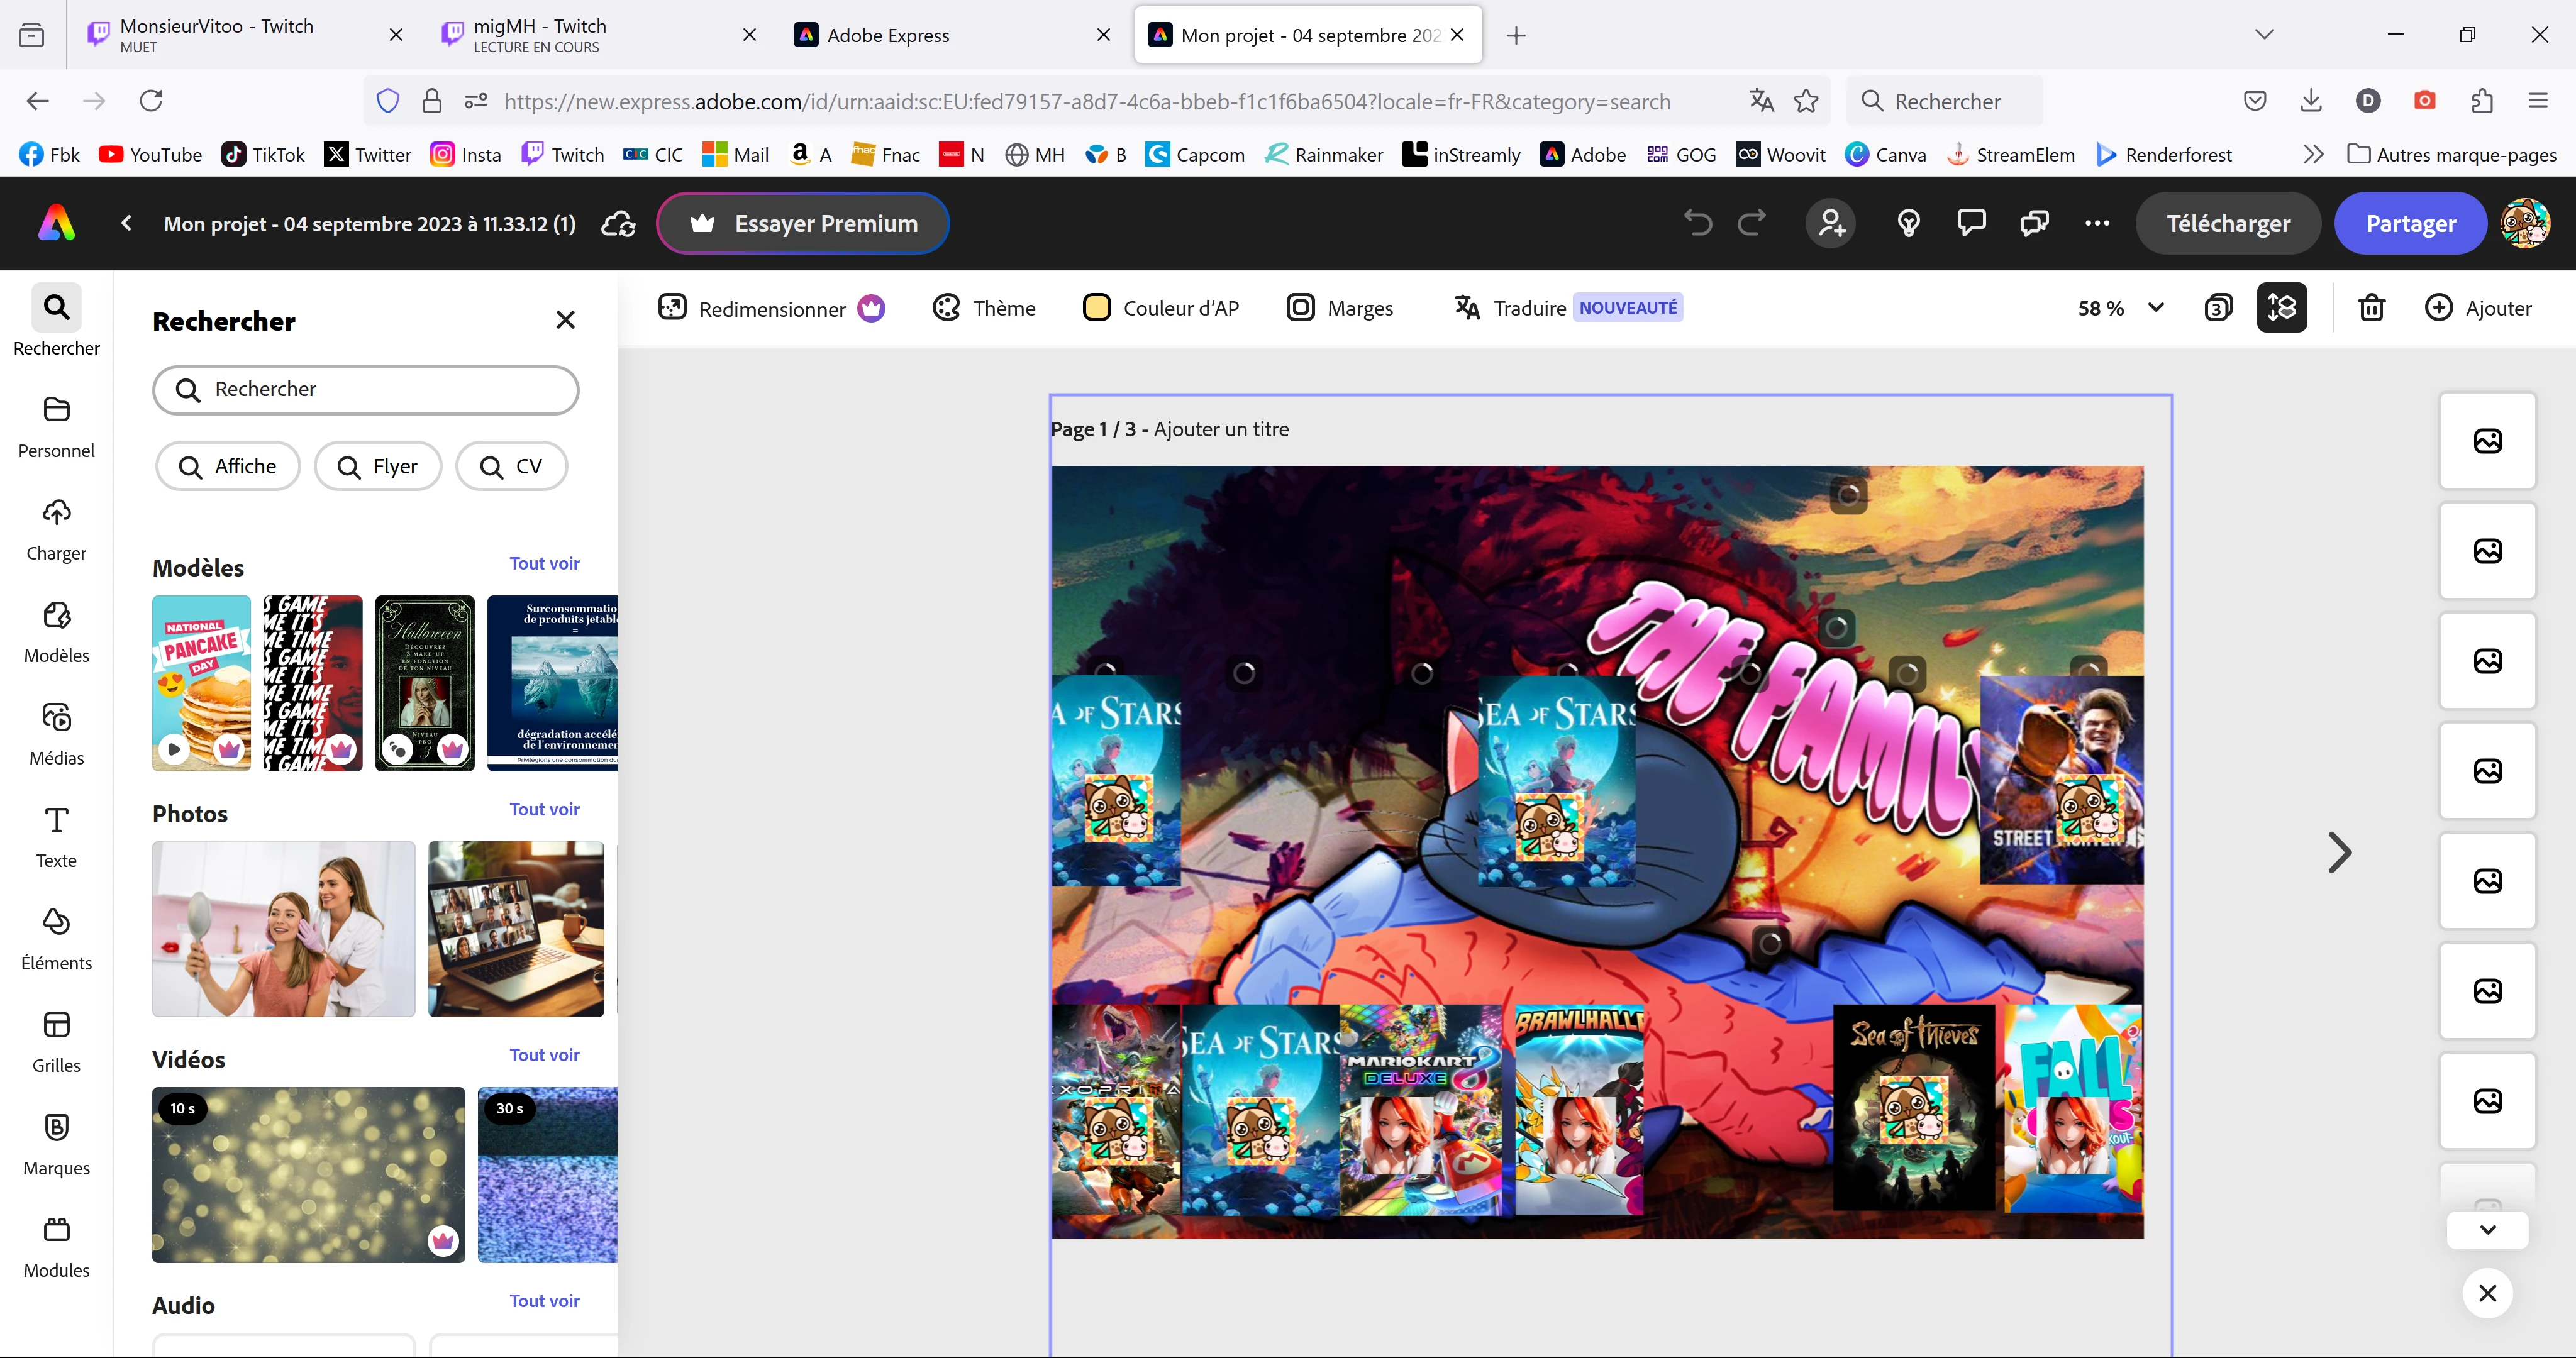Click Tout voir link for Modèles

[544, 563]
